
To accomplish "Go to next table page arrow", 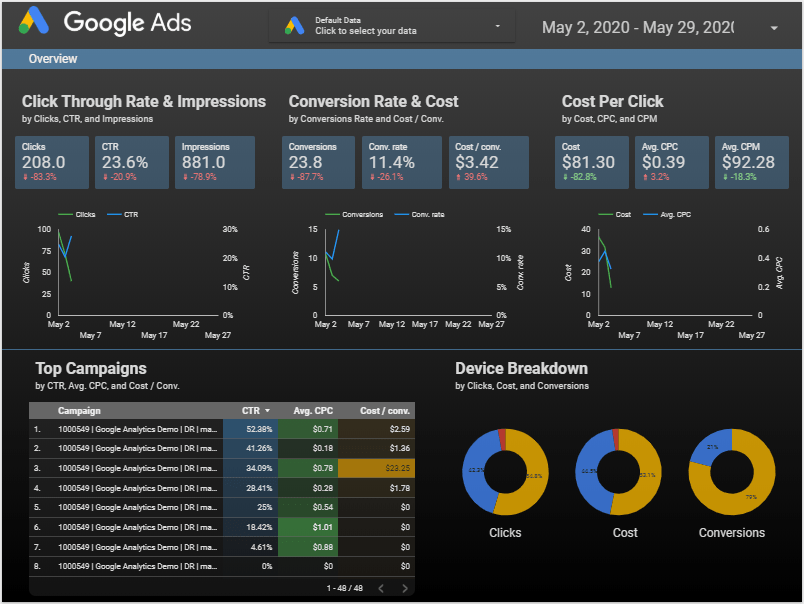I will [405, 588].
